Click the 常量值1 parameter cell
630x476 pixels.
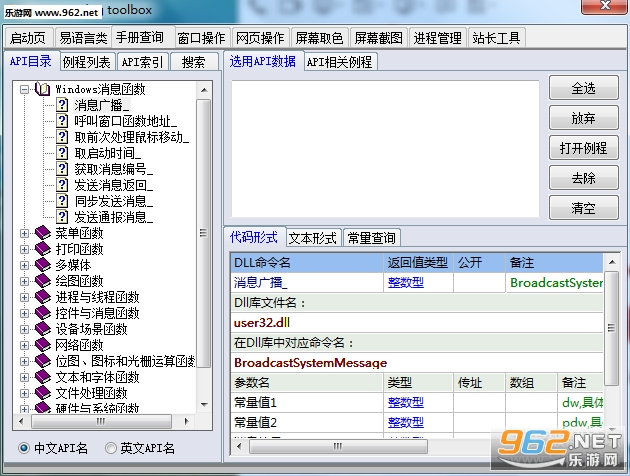tap(307, 402)
